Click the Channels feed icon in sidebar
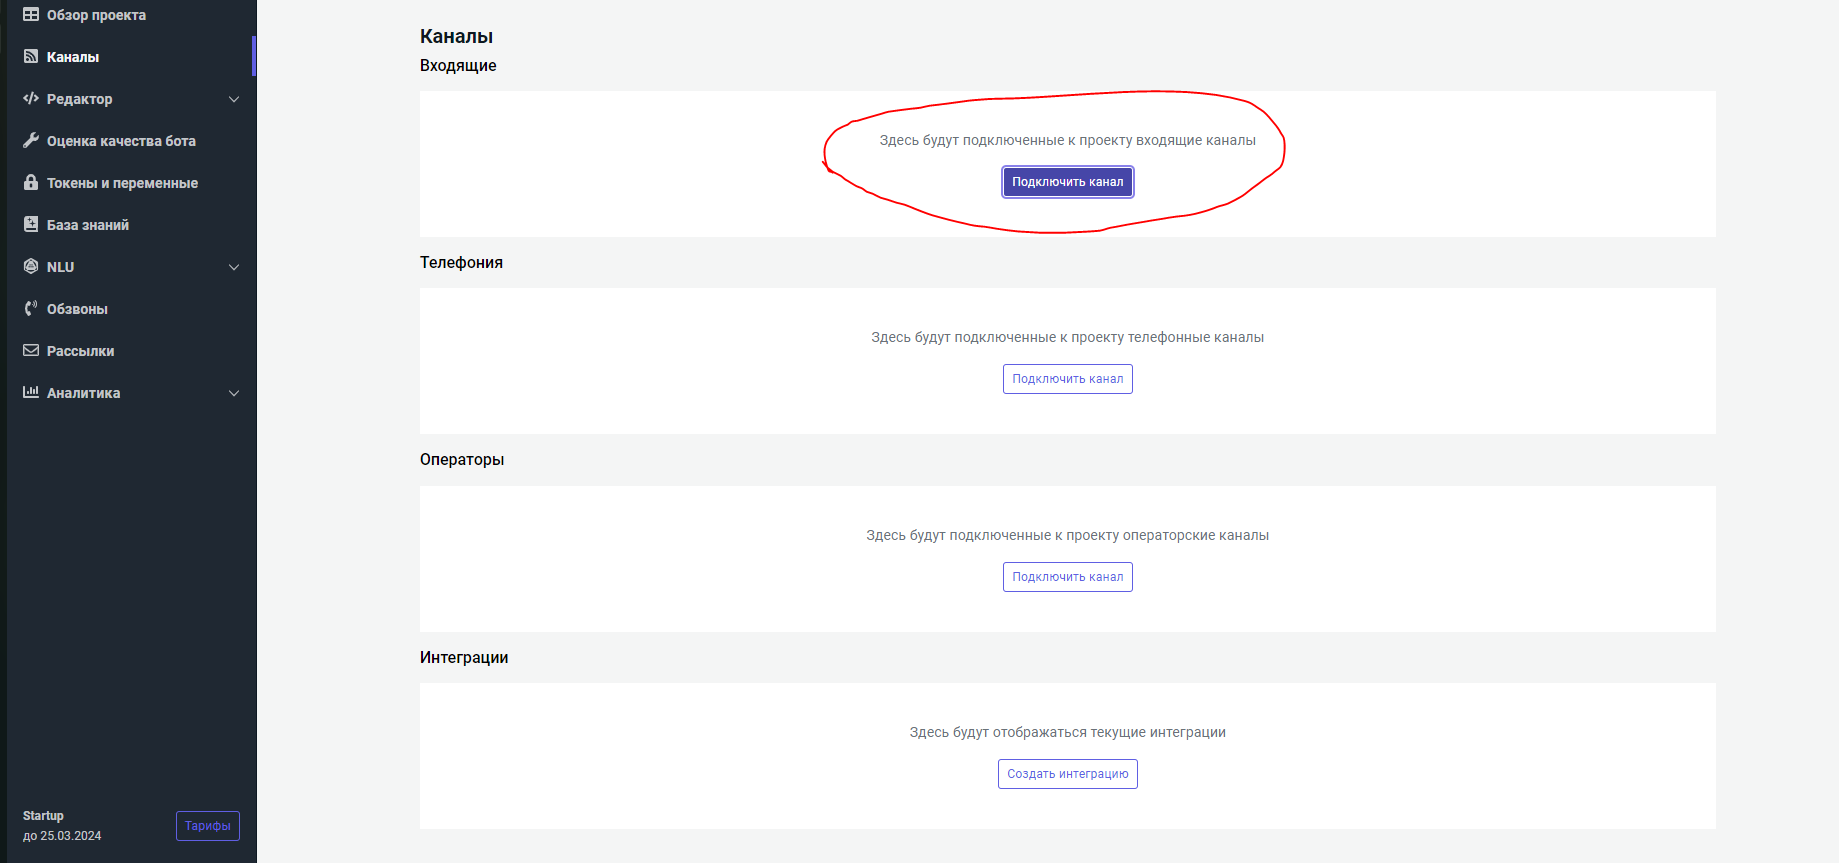 [31, 57]
